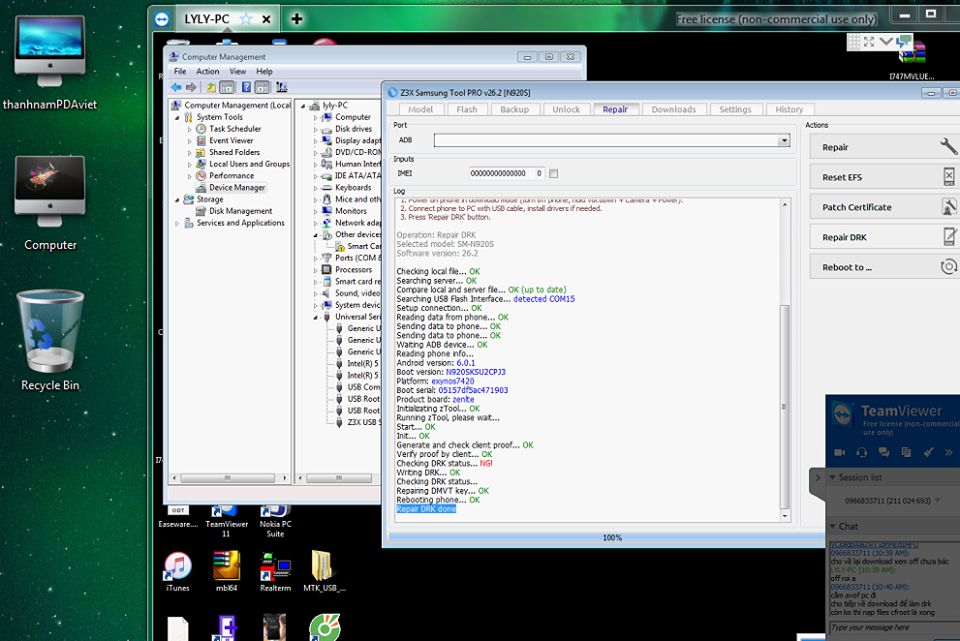Viewport: 960px width, 641px height.
Task: Open the Backup tab
Action: (514, 109)
